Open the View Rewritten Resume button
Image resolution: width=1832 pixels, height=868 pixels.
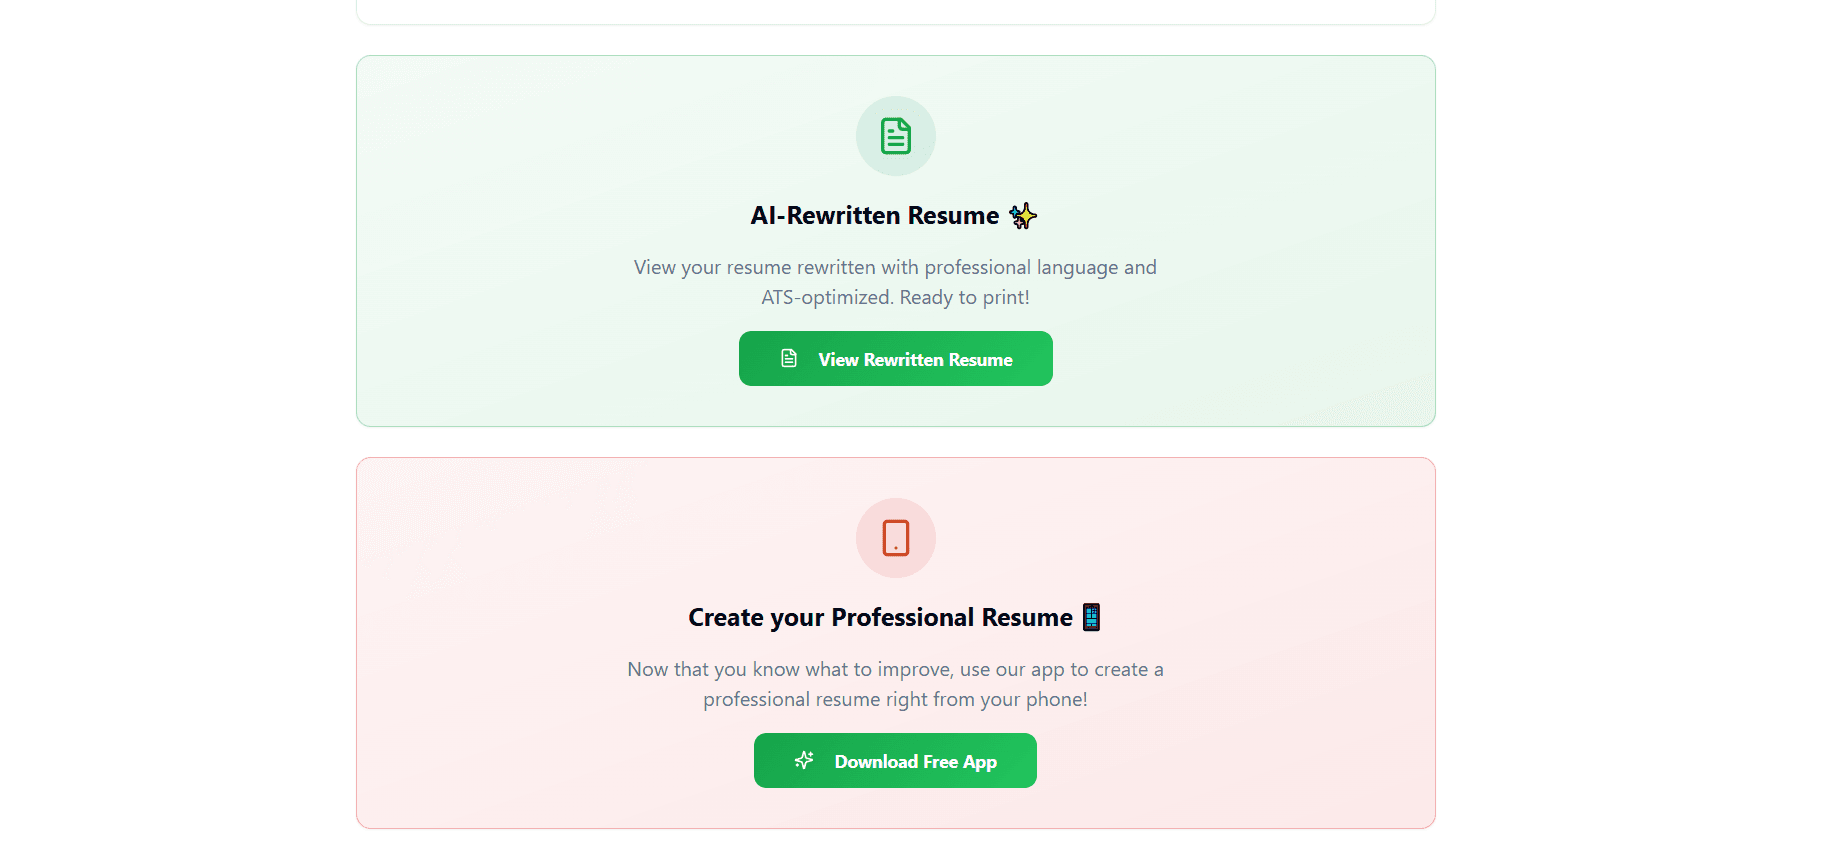pos(914,359)
